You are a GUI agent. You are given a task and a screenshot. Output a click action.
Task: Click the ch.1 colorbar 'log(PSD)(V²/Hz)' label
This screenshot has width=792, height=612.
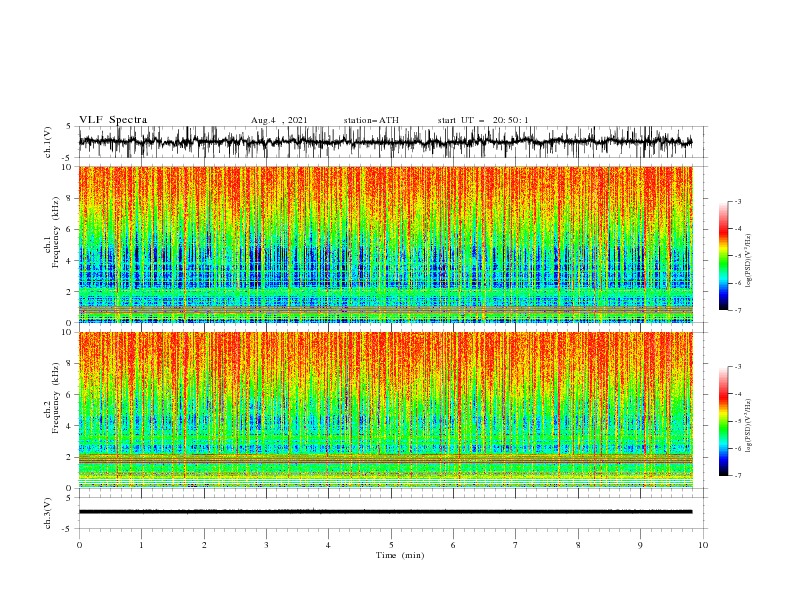click(x=749, y=261)
